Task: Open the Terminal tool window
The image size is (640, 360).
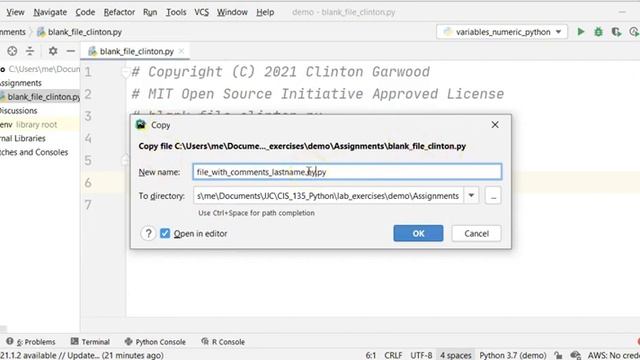Action: (x=90, y=342)
